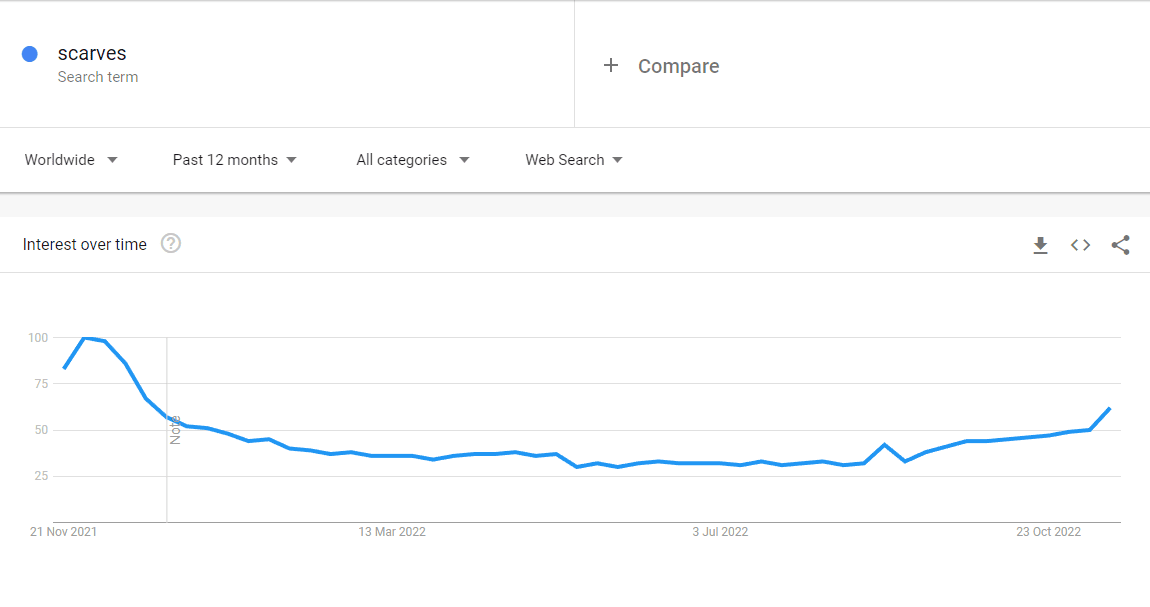Select the scarves search term field

pos(287,64)
